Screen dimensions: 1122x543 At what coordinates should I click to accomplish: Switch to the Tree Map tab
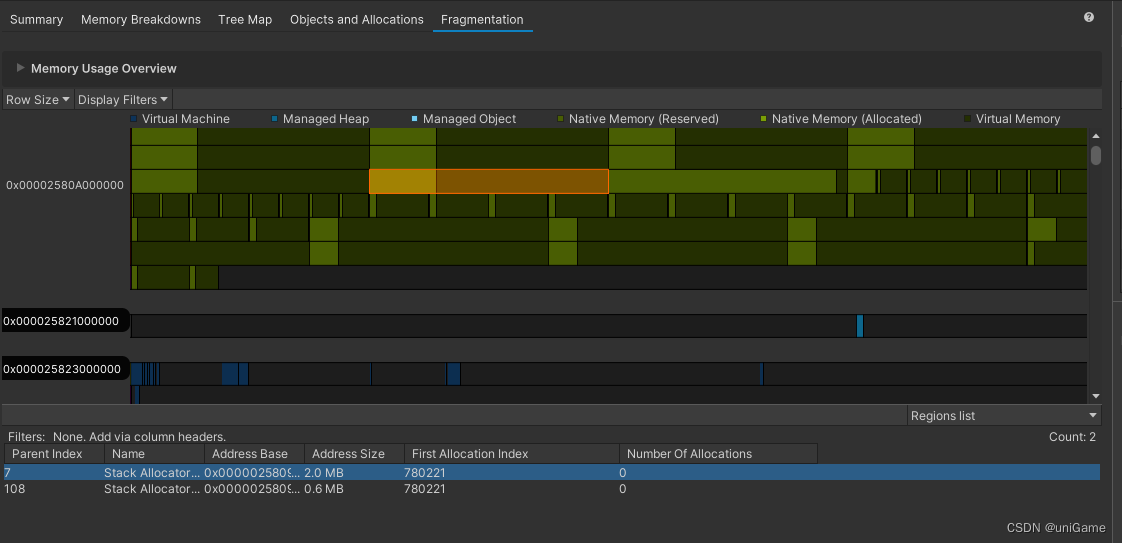pos(245,20)
